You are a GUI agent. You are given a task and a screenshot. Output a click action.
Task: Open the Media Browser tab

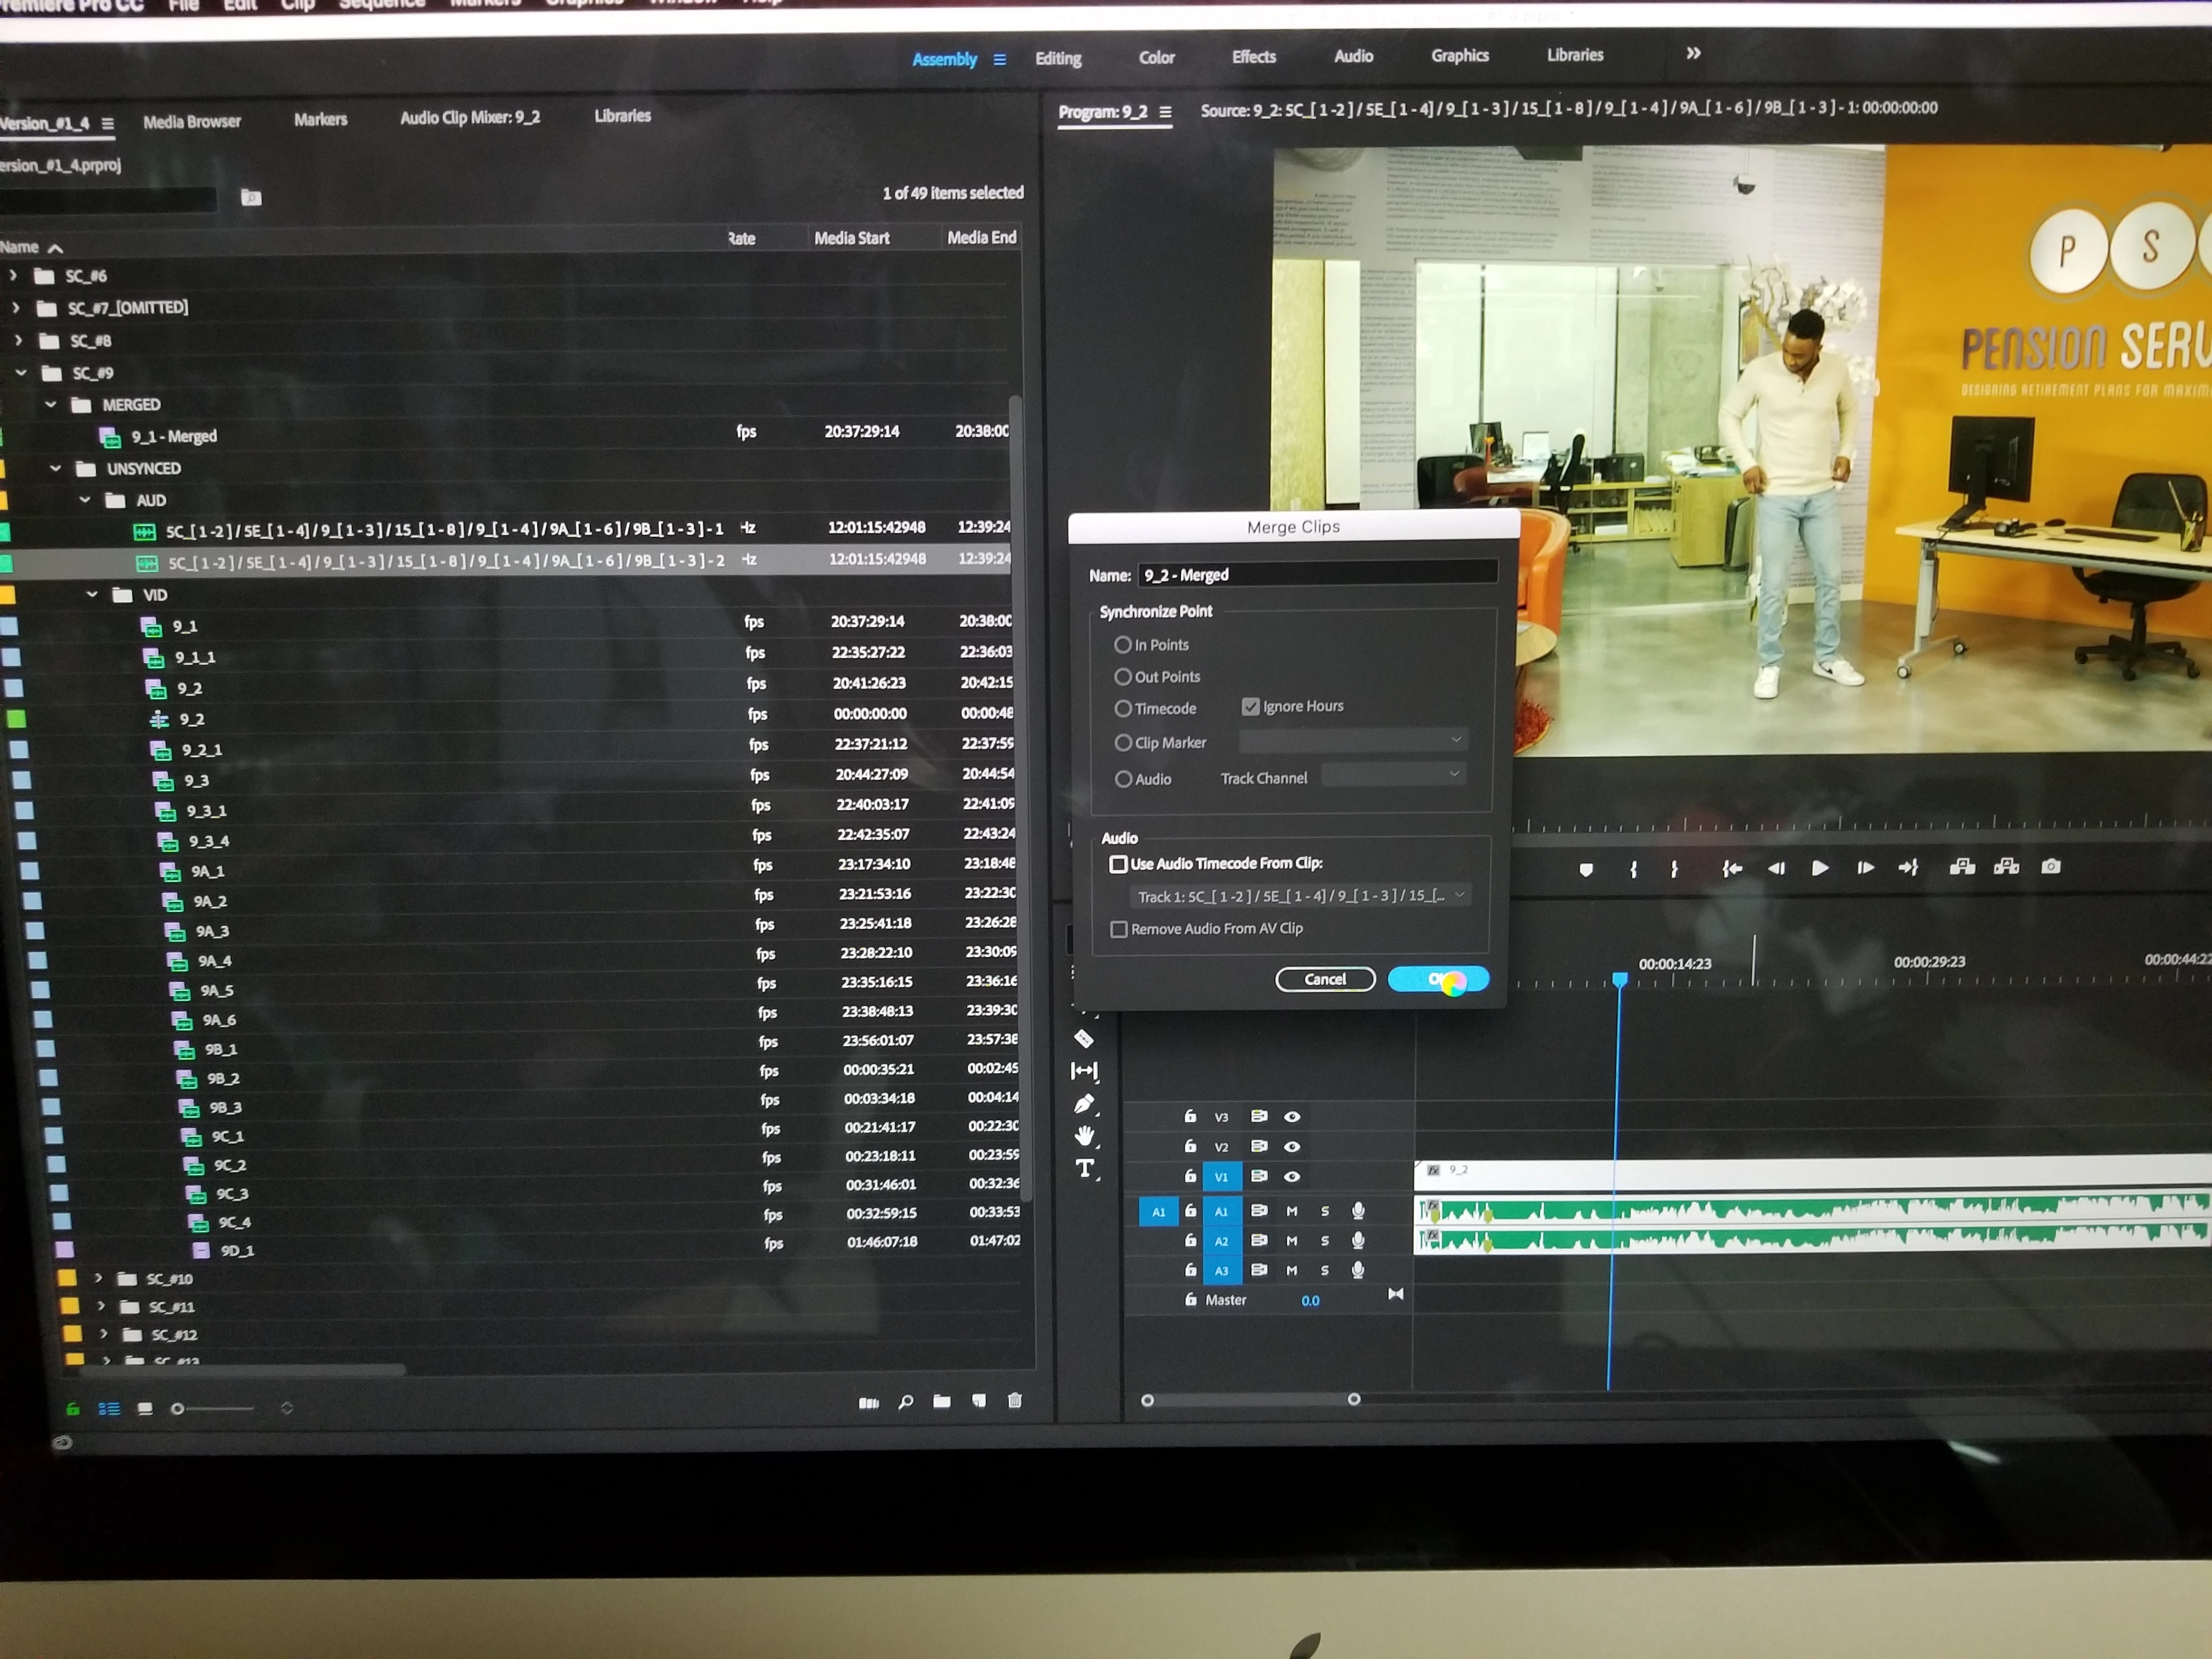click(x=192, y=121)
